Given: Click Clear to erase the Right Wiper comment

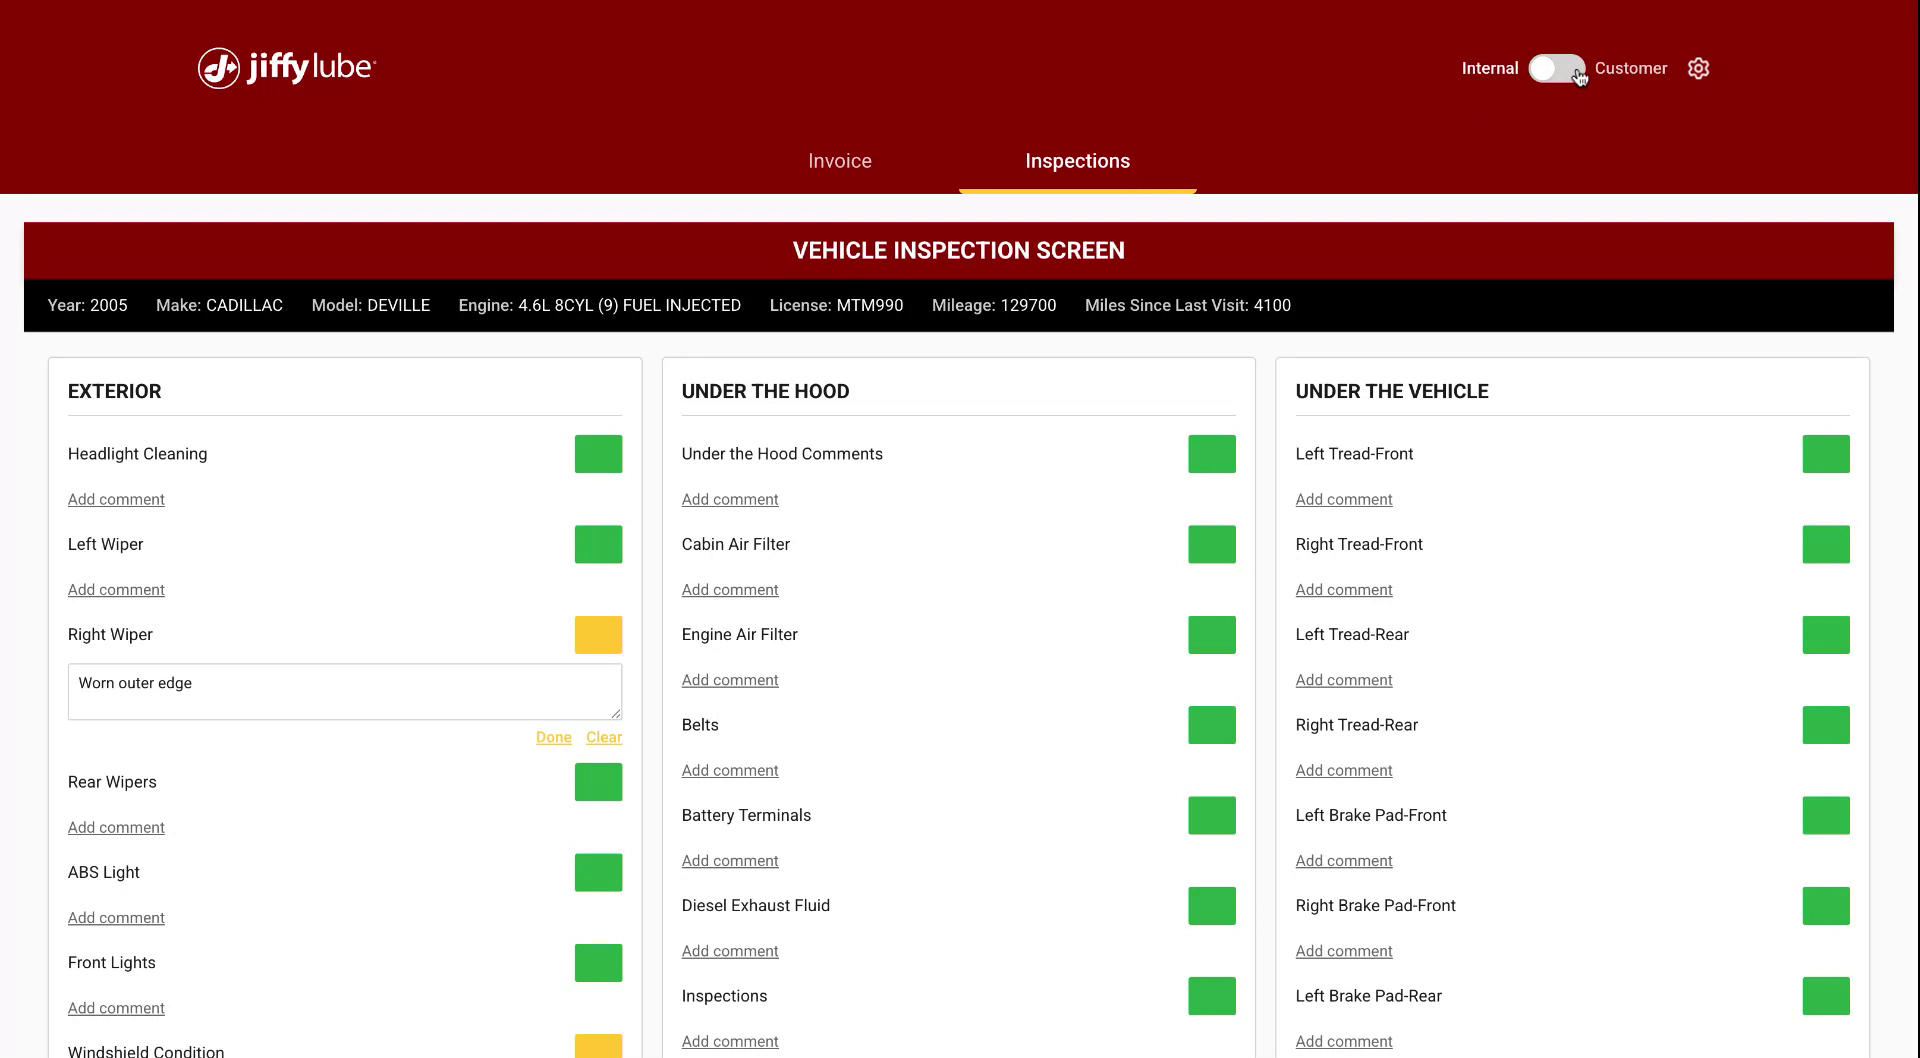Looking at the screenshot, I should [x=604, y=737].
